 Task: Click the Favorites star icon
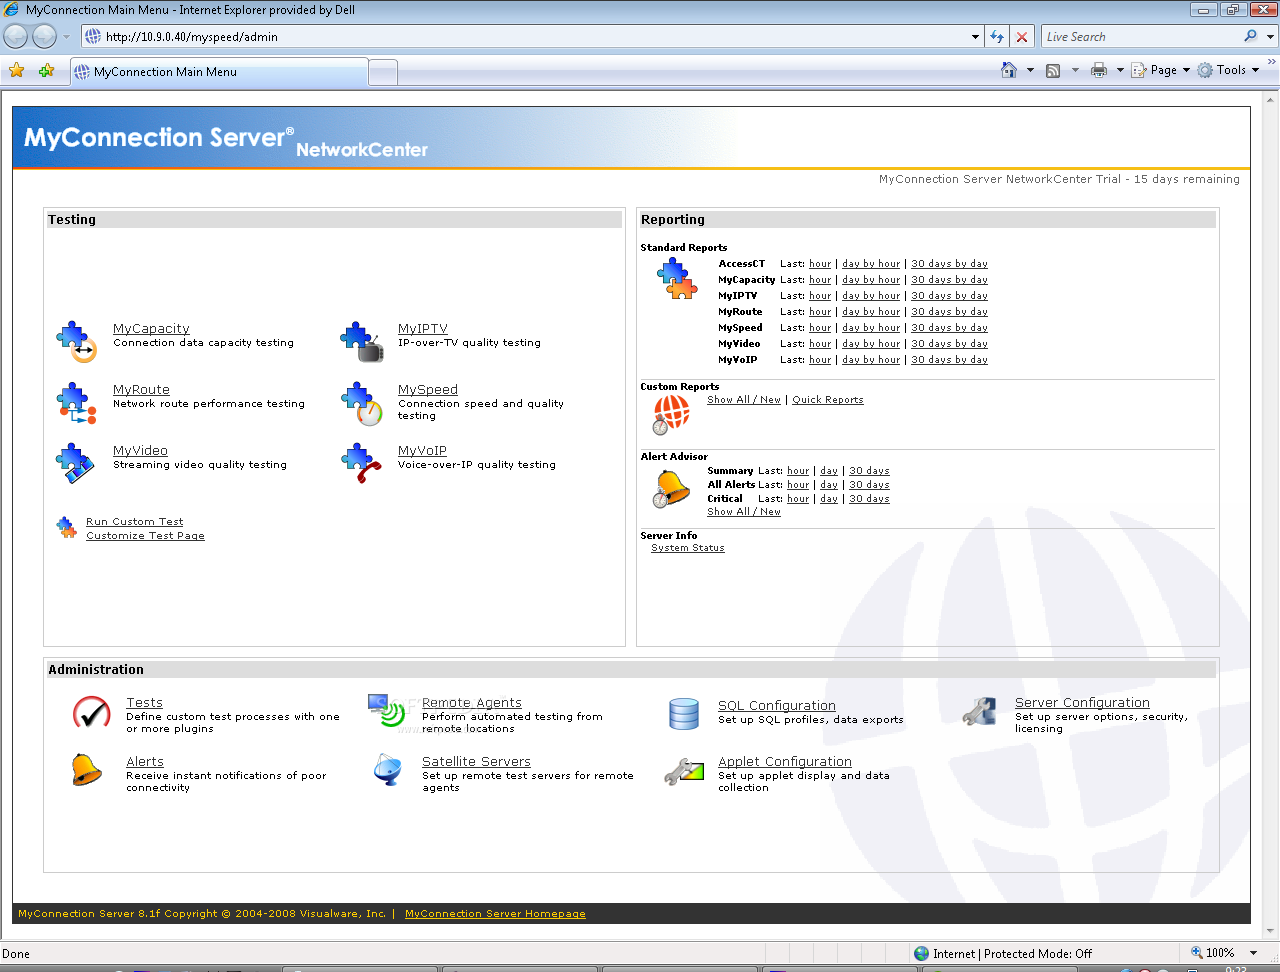pos(16,70)
